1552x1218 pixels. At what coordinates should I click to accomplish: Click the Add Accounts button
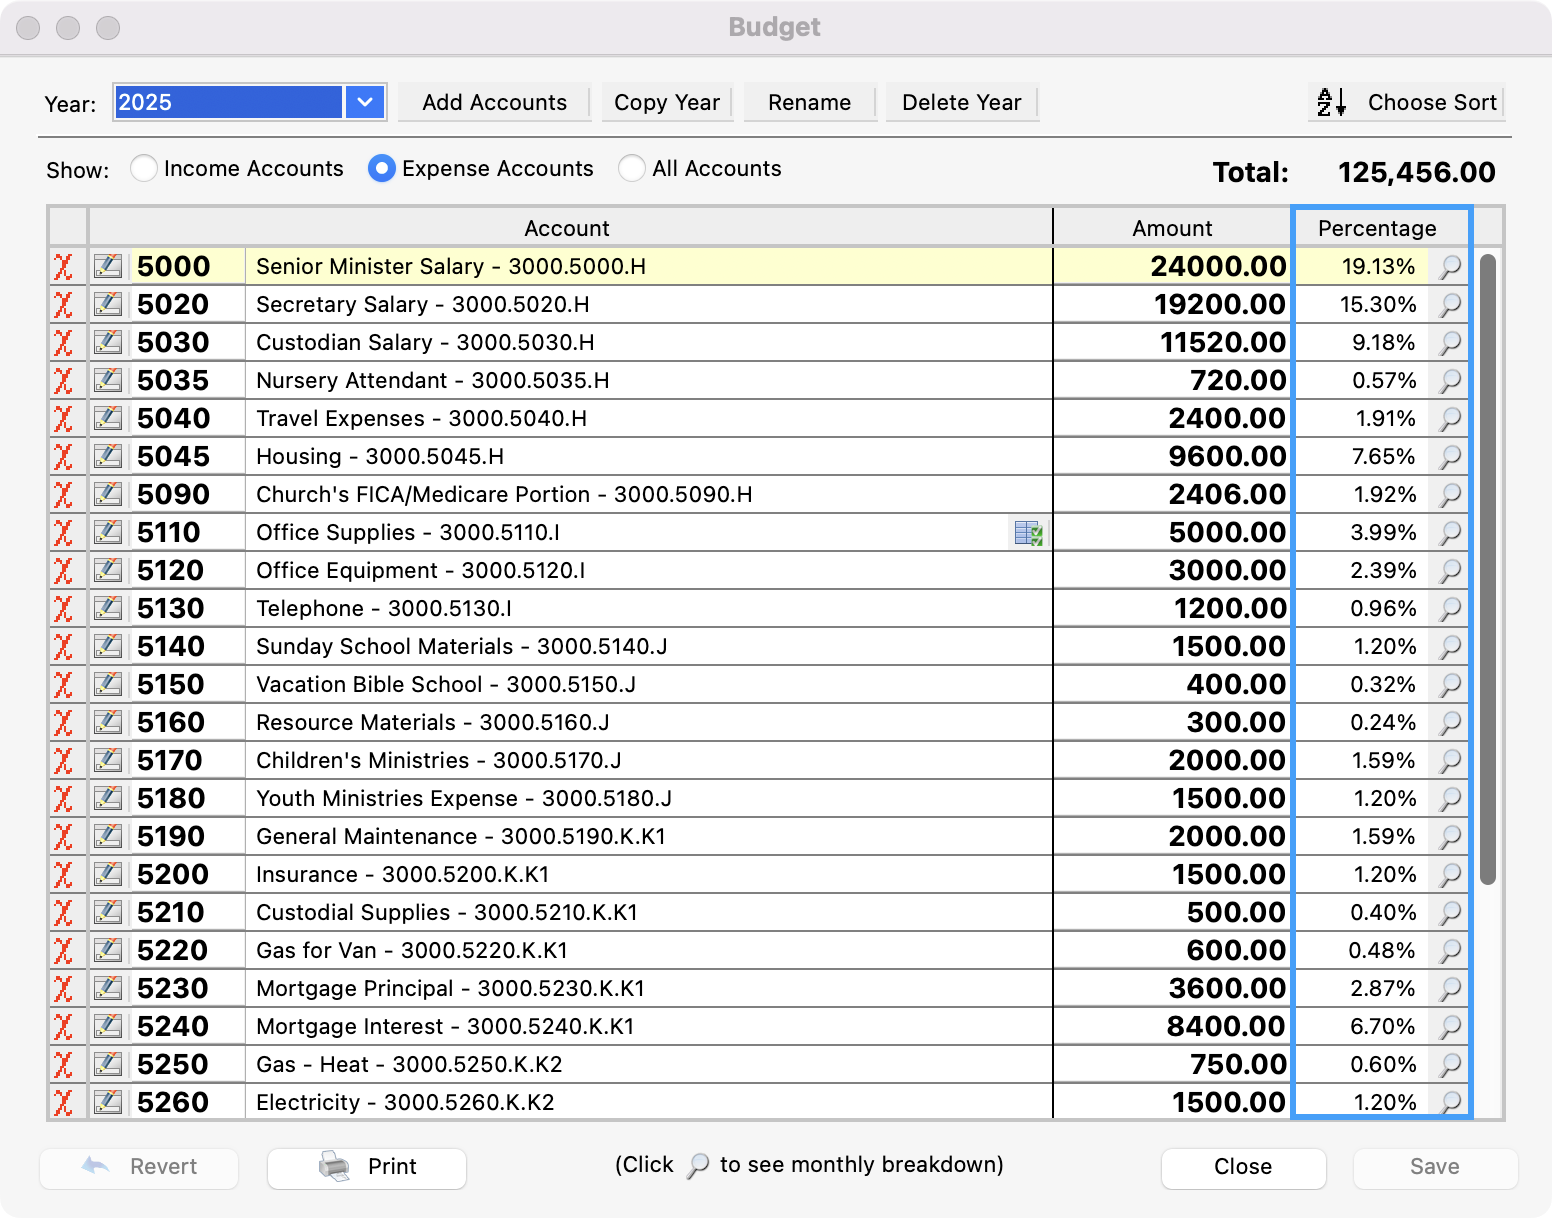click(x=494, y=102)
